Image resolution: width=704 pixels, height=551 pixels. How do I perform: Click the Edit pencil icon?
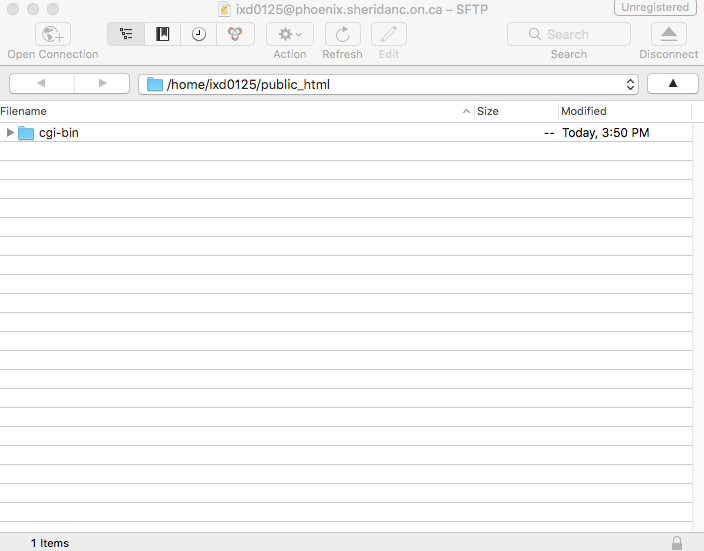389,34
